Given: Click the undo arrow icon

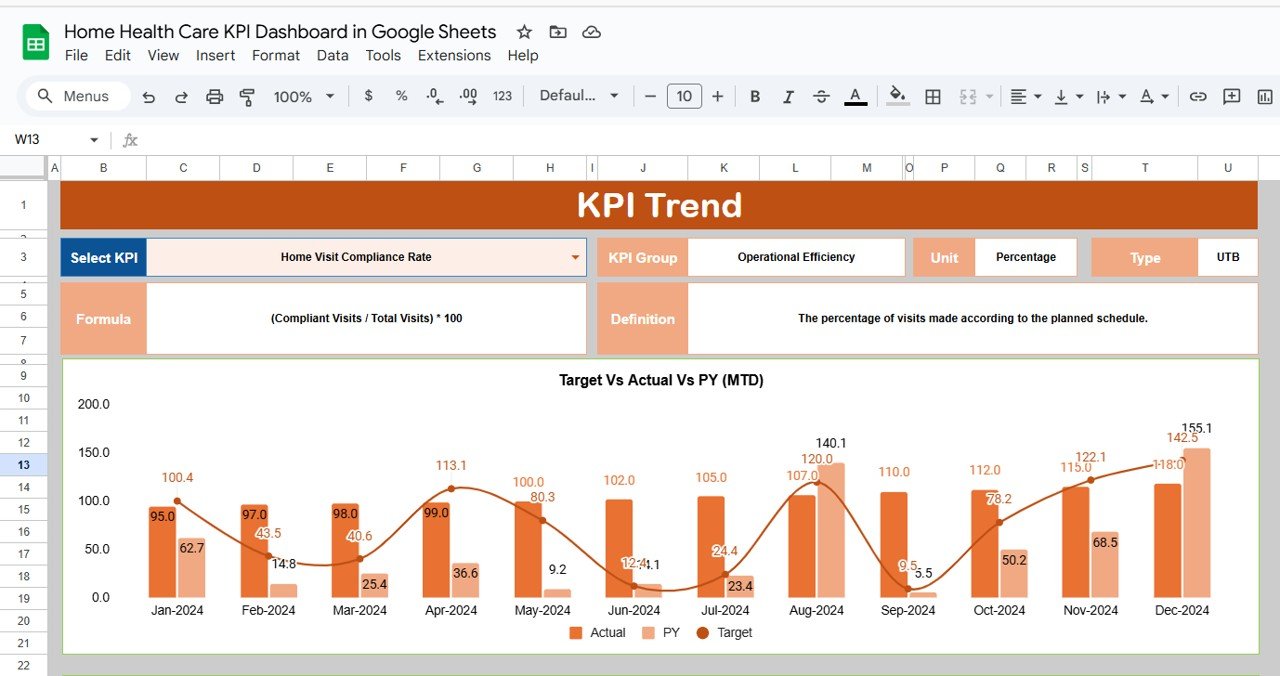Looking at the screenshot, I should 149,97.
